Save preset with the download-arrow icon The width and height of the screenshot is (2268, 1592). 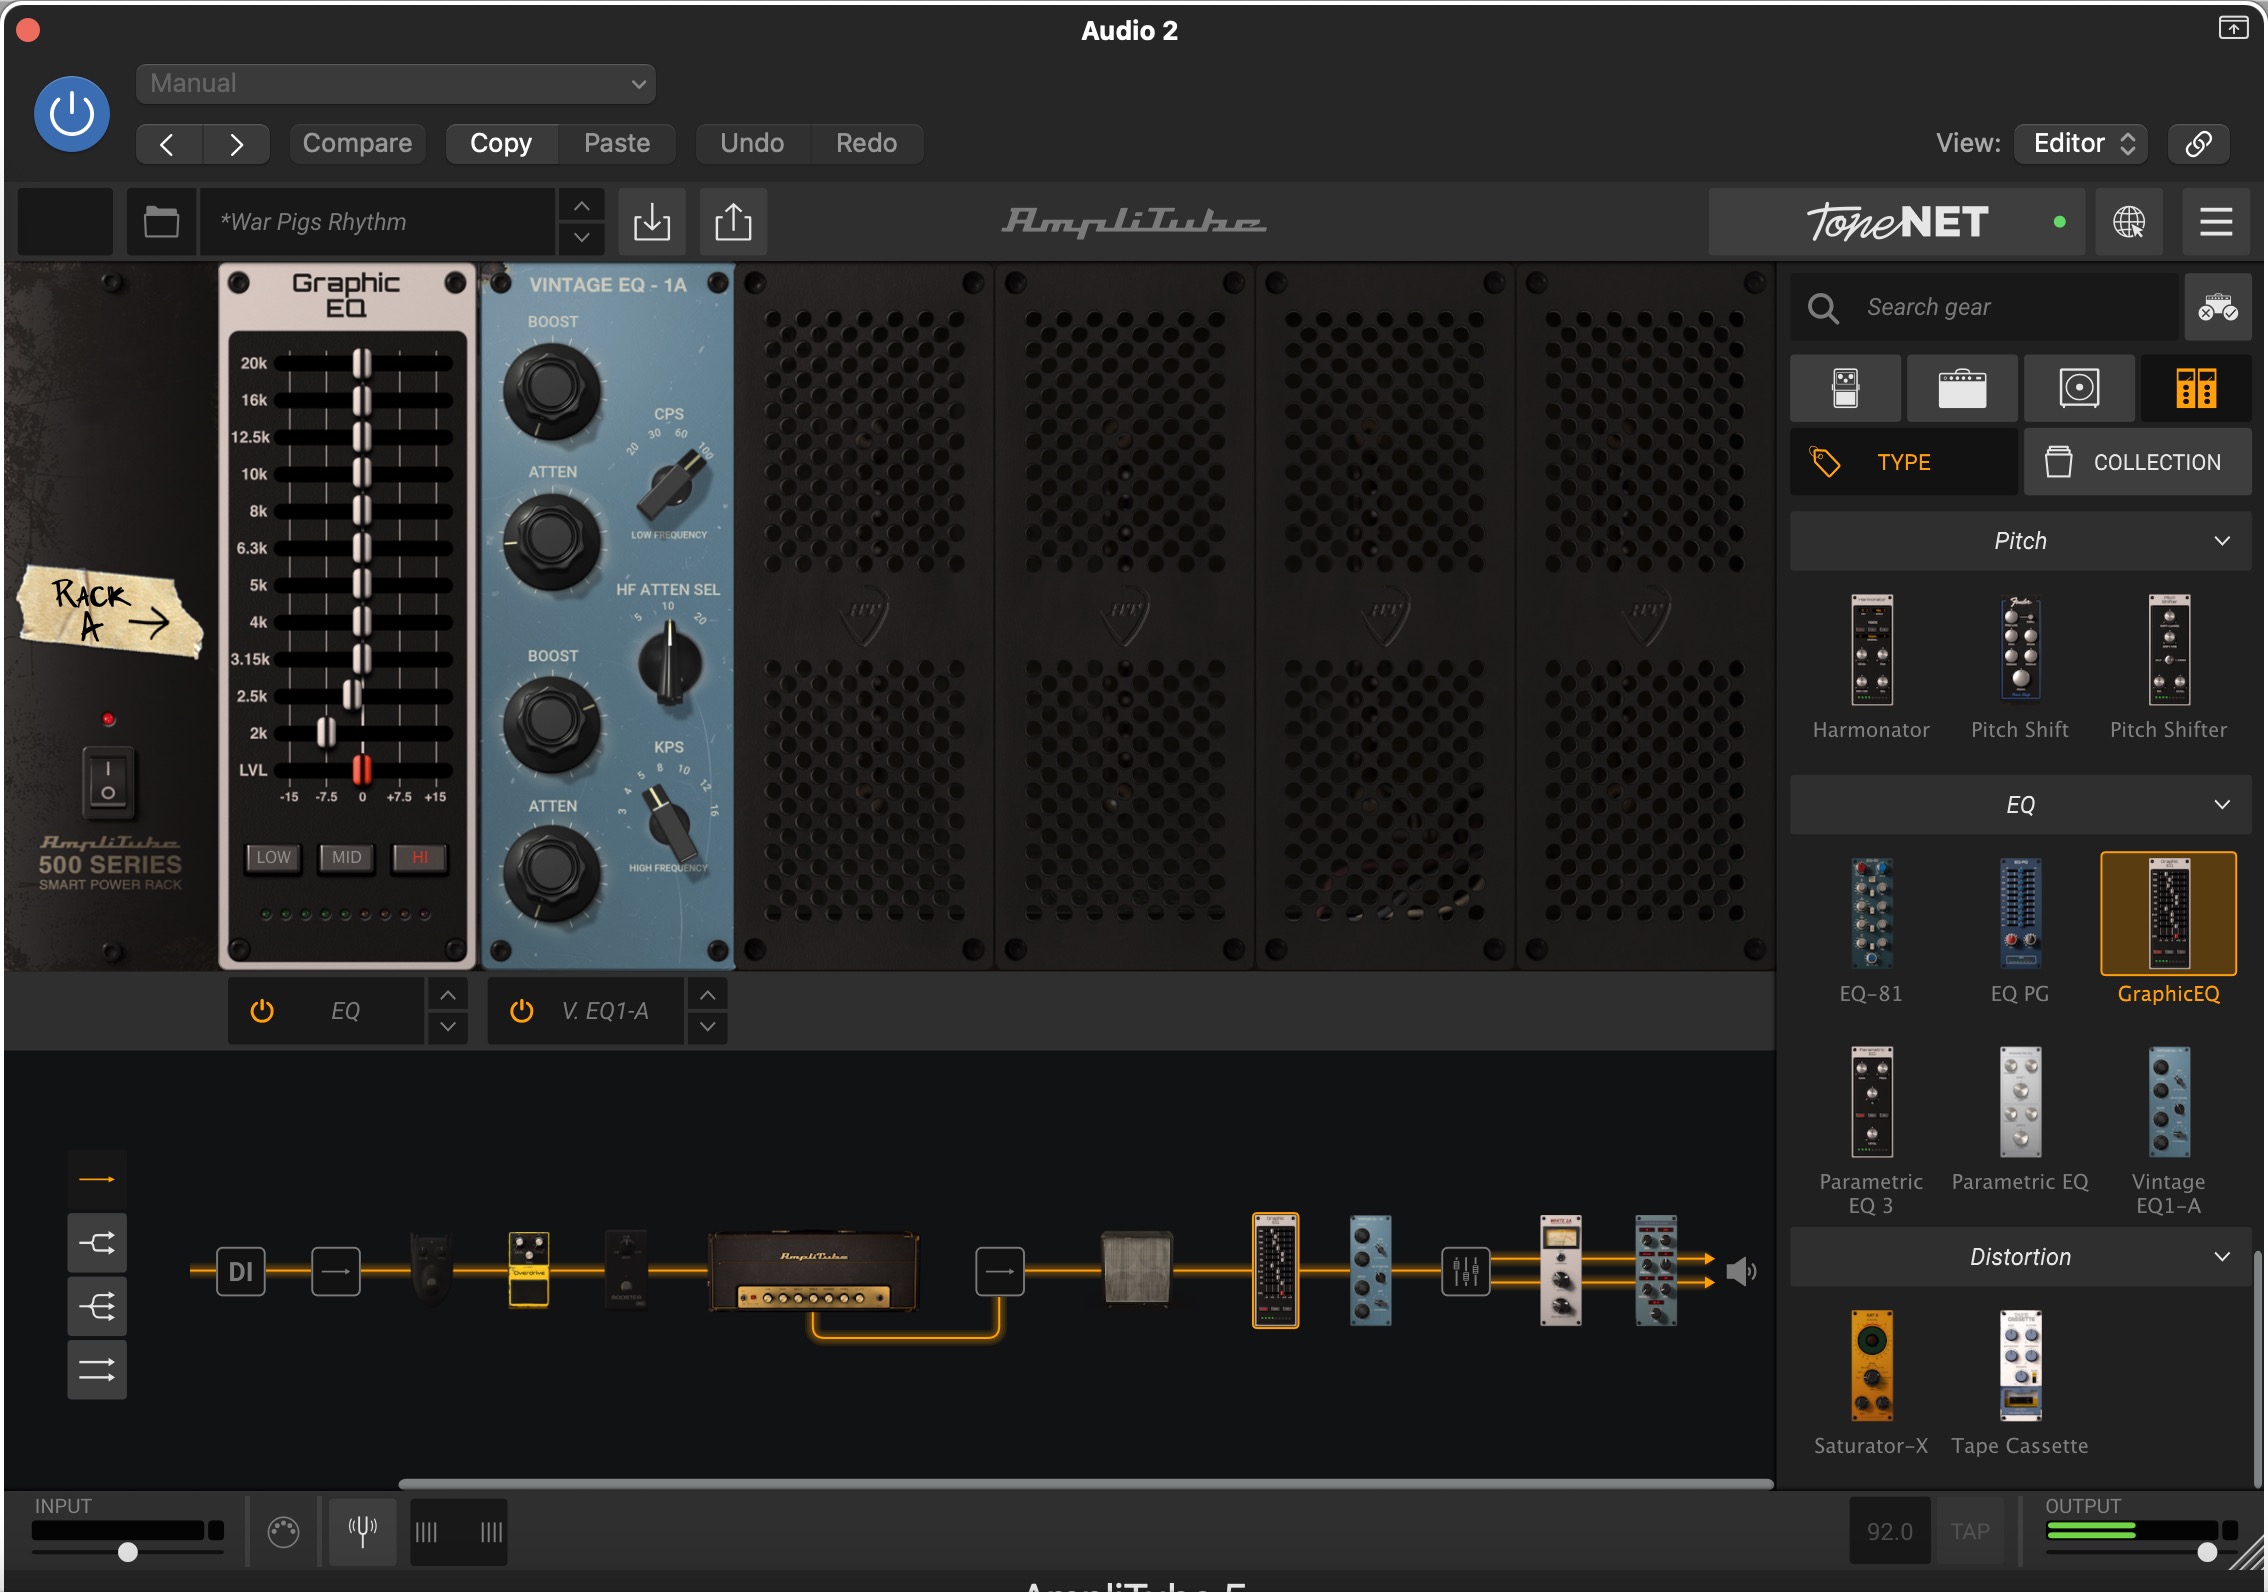(x=652, y=222)
